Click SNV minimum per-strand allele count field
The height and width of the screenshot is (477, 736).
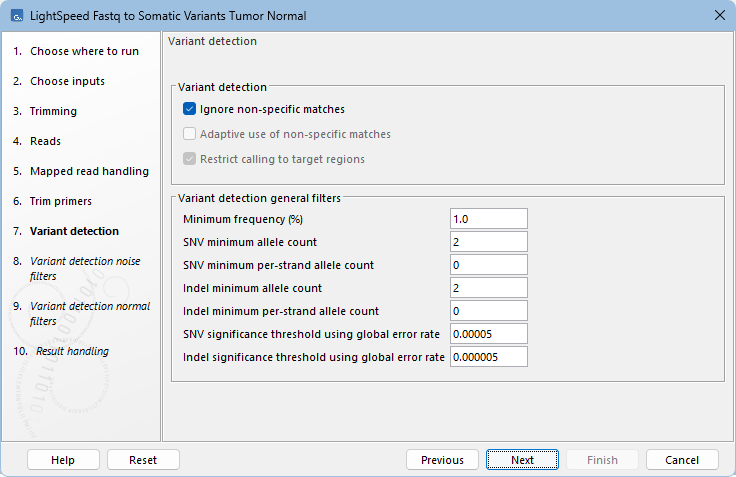489,265
